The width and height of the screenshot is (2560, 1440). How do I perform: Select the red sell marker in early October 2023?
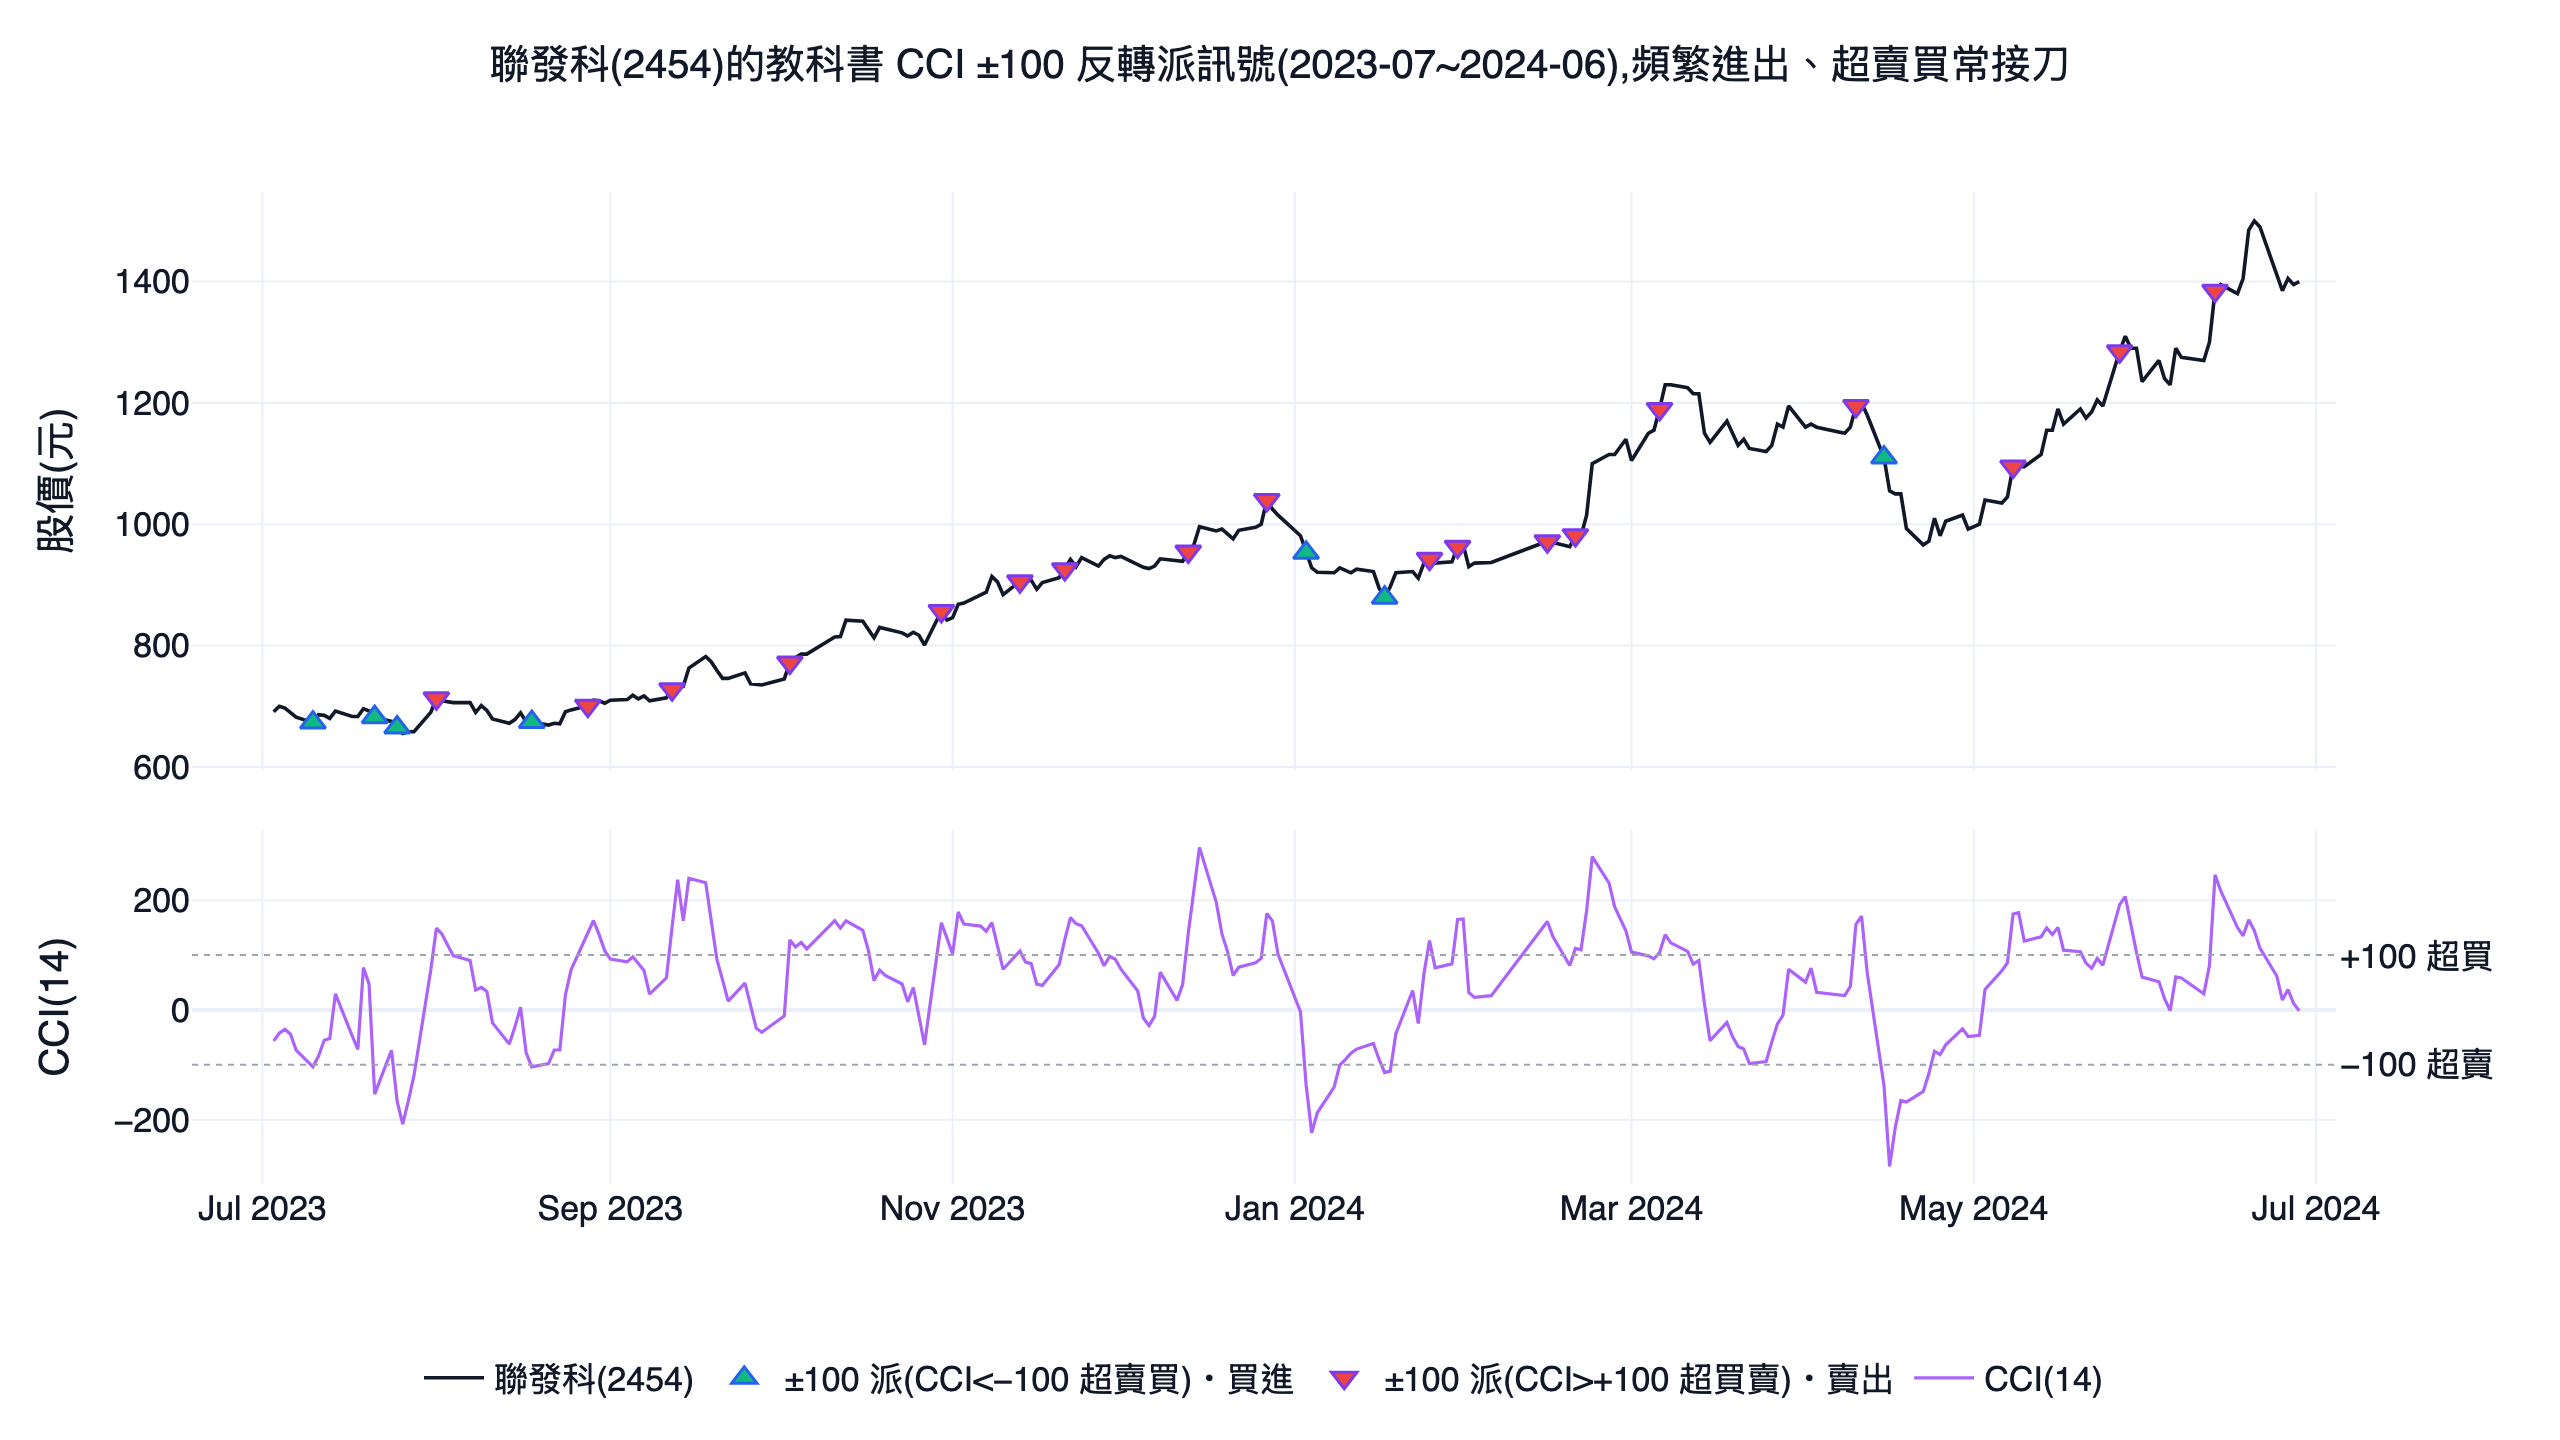coord(790,664)
